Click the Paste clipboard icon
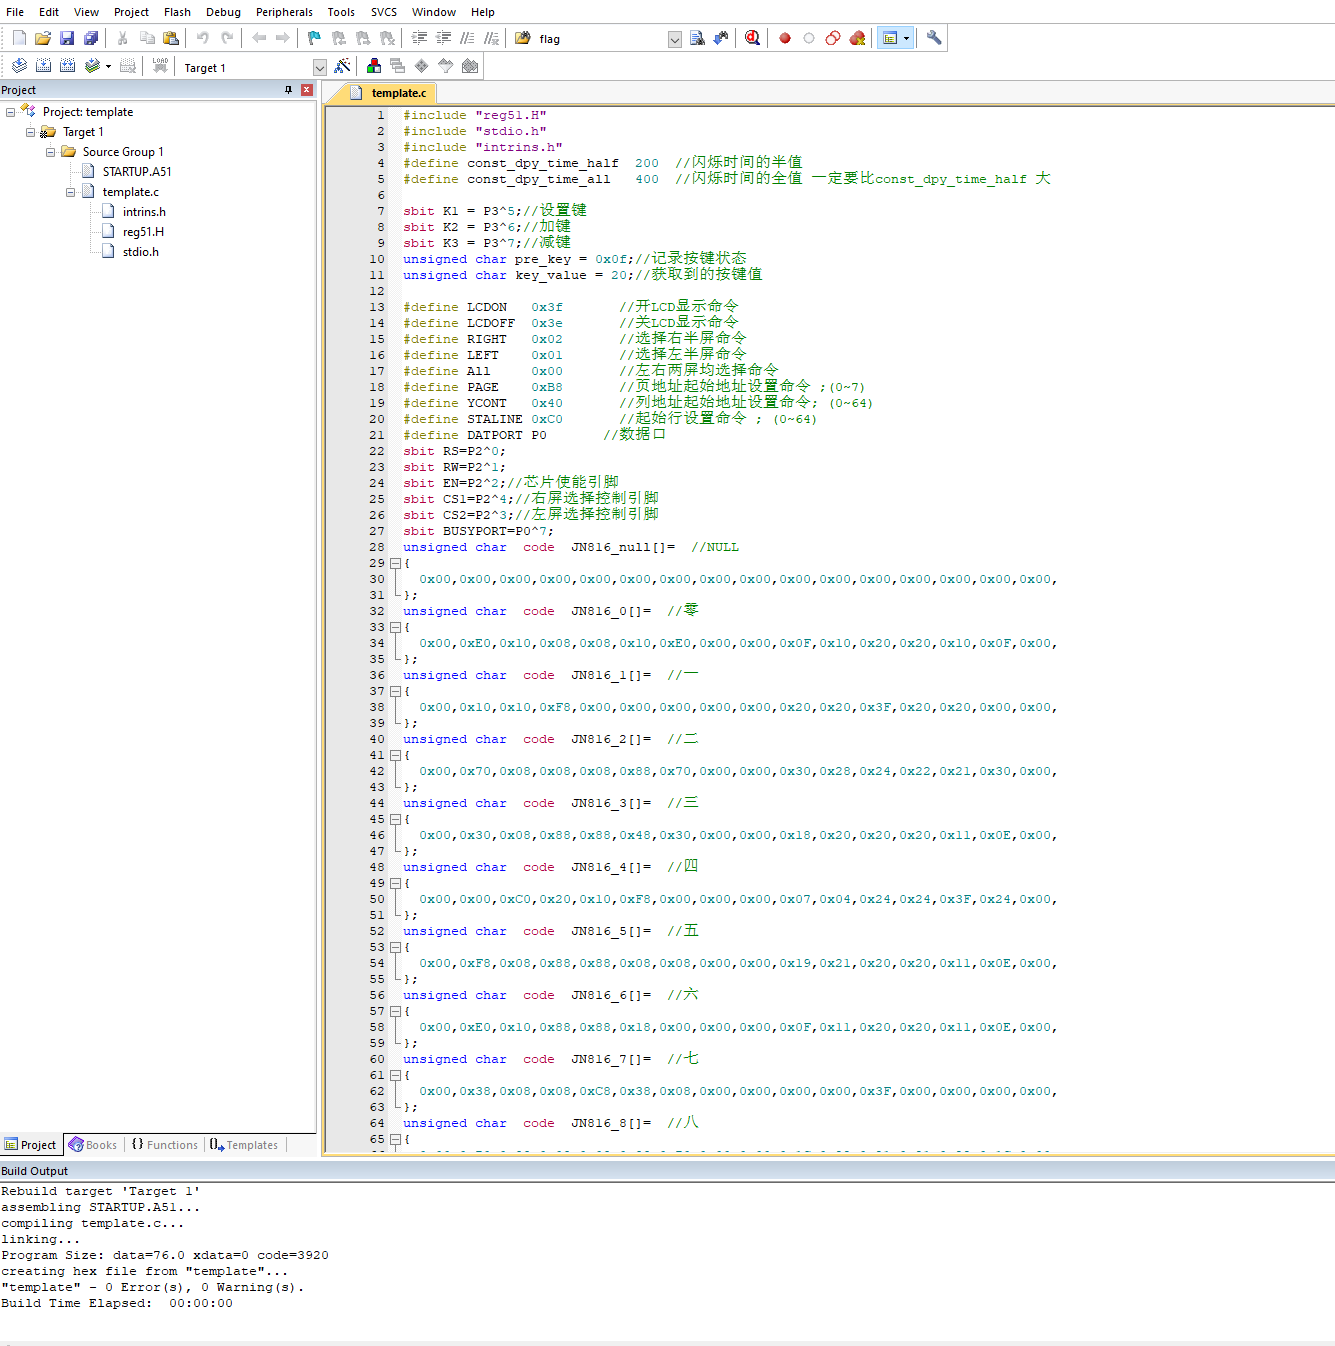 coord(171,38)
